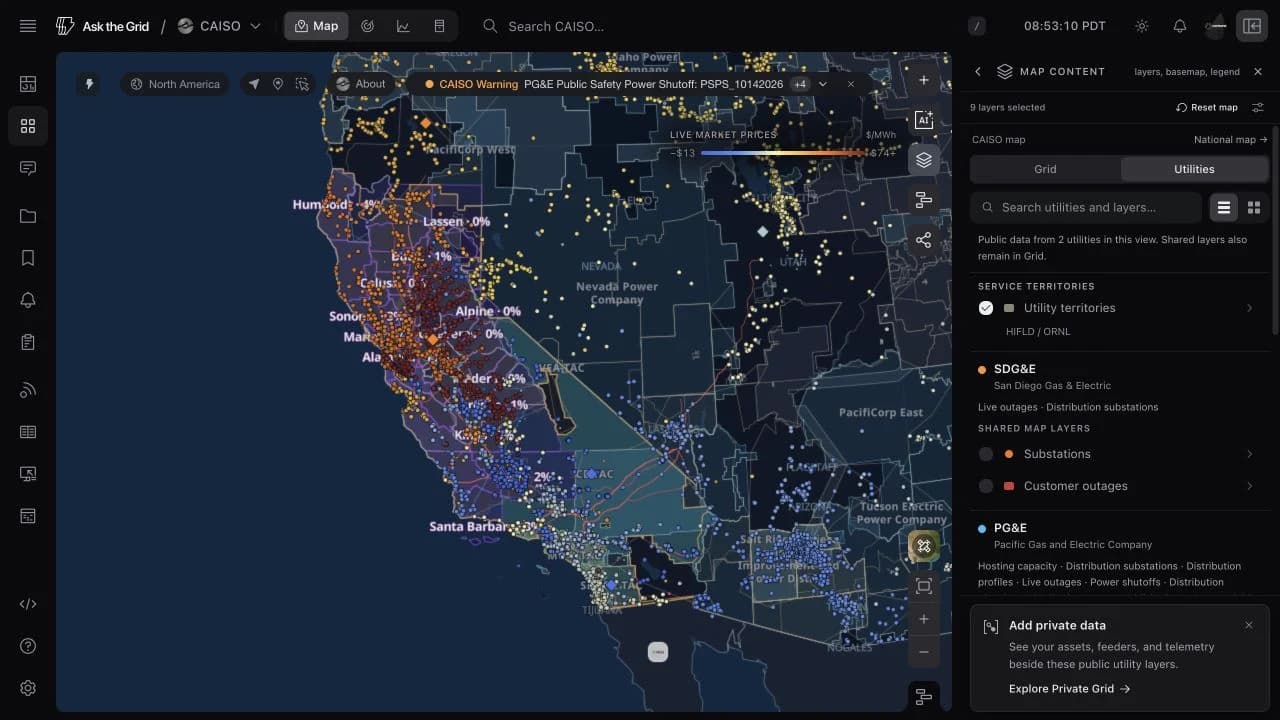Image resolution: width=1280 pixels, height=720 pixels.
Task: Click the Search utilities and layers field
Action: 1086,207
